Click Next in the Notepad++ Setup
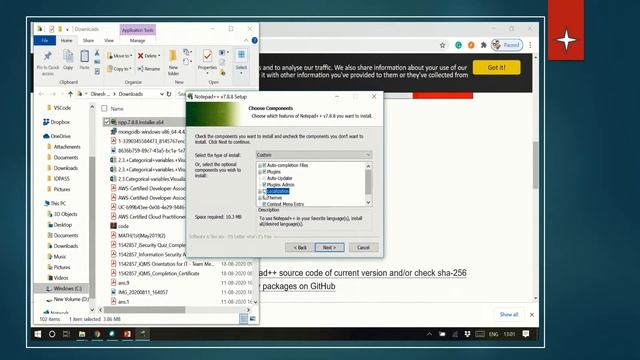Image resolution: width=640 pixels, height=360 pixels. [x=329, y=247]
